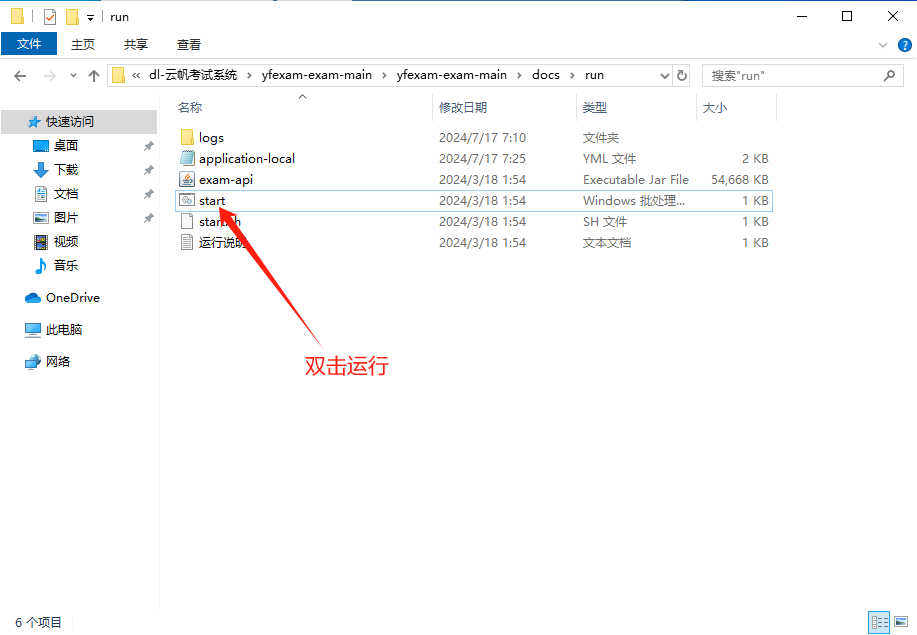This screenshot has width=917, height=635.
Task: Switch to the 共享 ribbon tab
Action: tap(136, 44)
